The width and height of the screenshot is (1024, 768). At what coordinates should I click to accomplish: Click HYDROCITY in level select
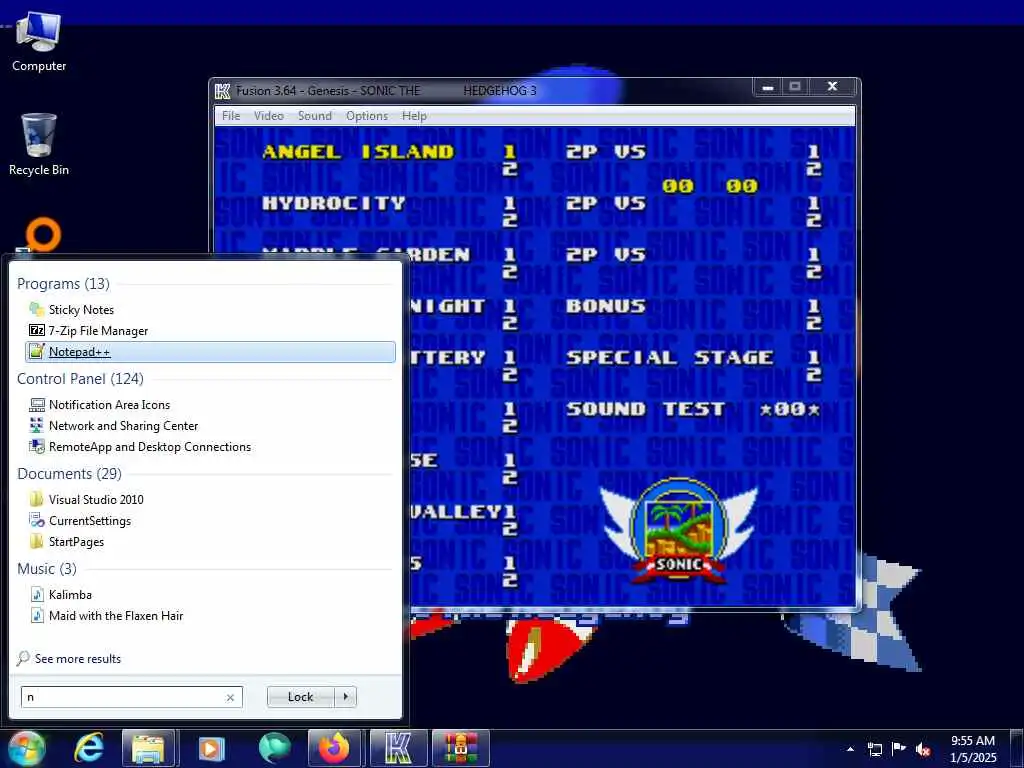334,203
